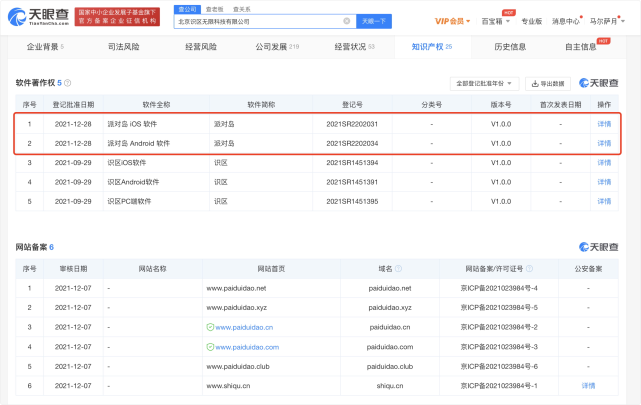Click the 京ICP备2021023984号-1 cell
Screen dimensions: 641x405
(x=499, y=386)
